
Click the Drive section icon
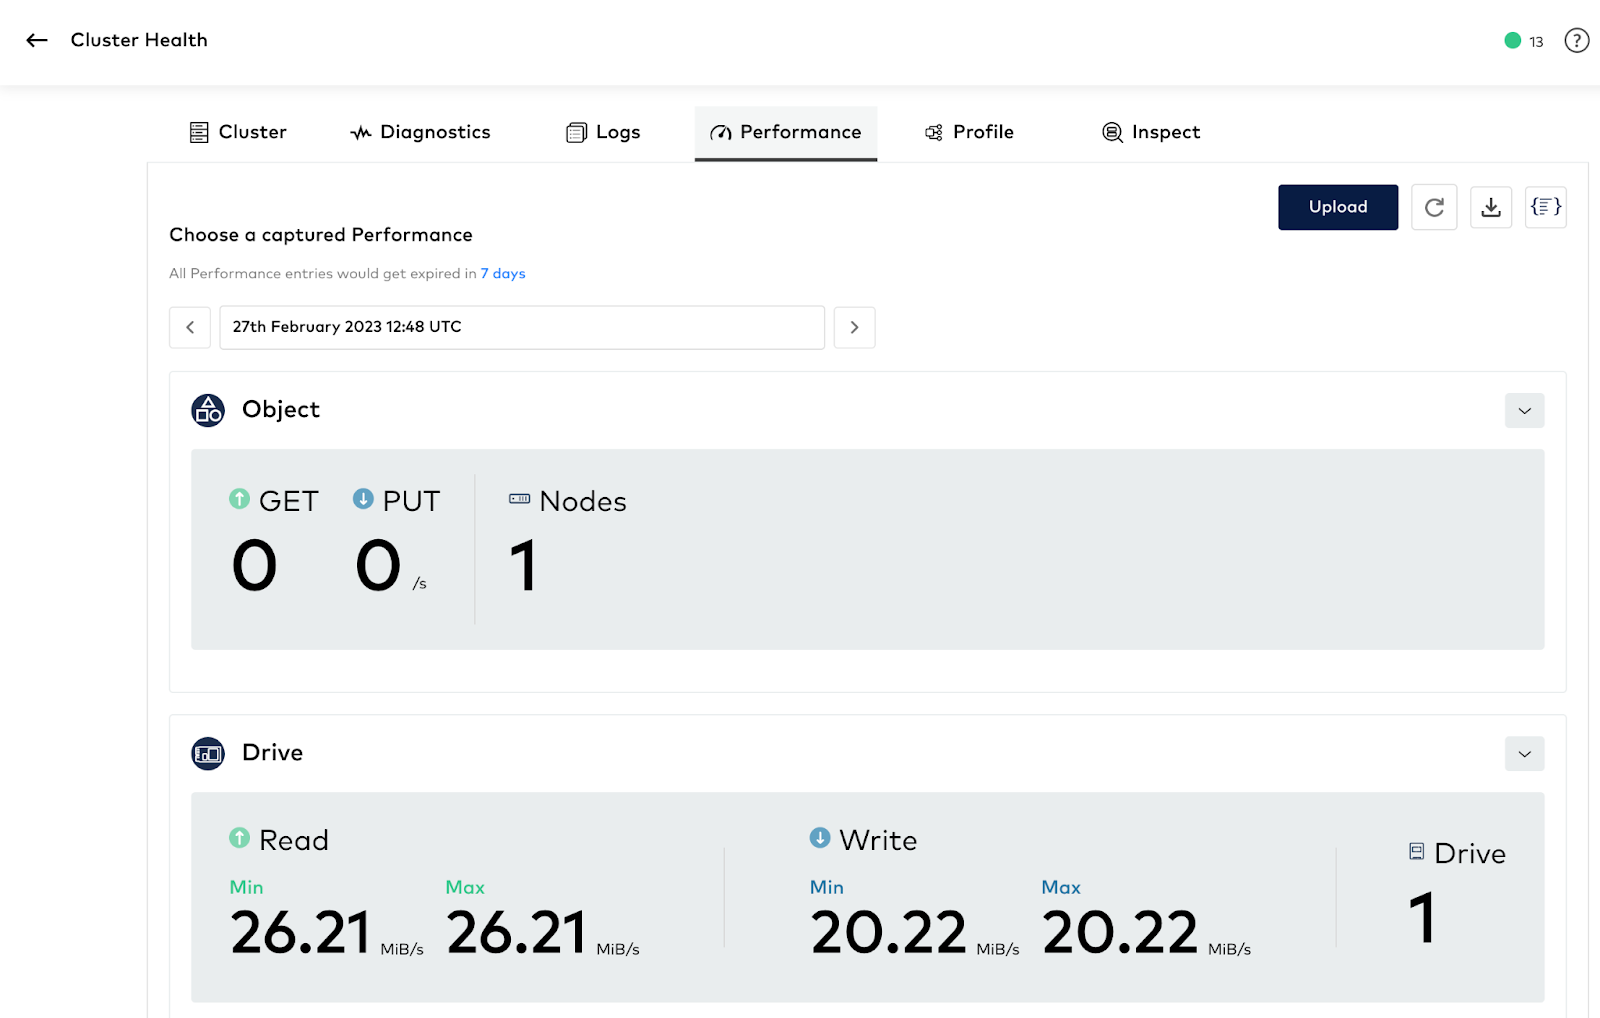pyautogui.click(x=208, y=753)
